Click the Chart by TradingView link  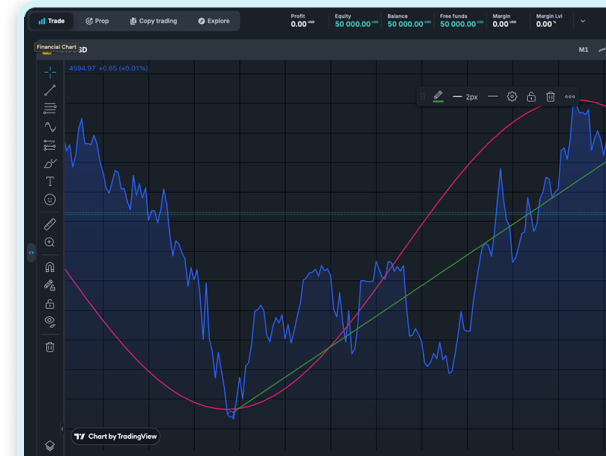pos(116,436)
